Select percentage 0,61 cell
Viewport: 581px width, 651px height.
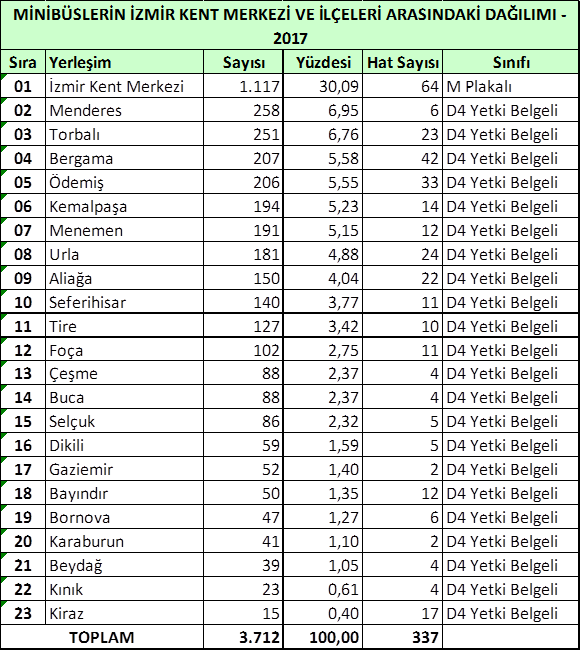point(323,589)
